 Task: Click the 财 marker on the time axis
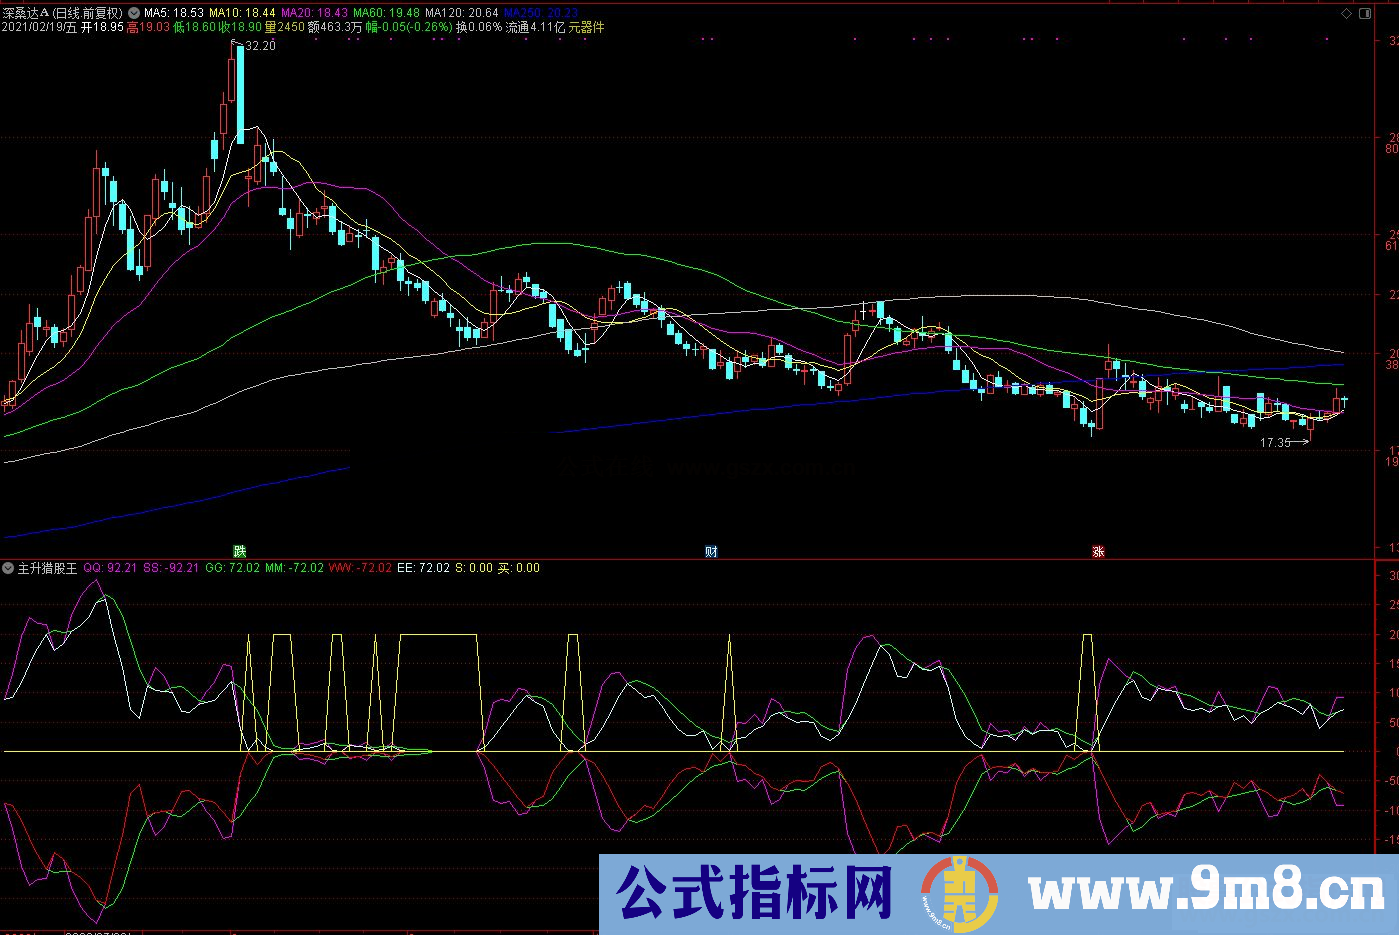712,551
